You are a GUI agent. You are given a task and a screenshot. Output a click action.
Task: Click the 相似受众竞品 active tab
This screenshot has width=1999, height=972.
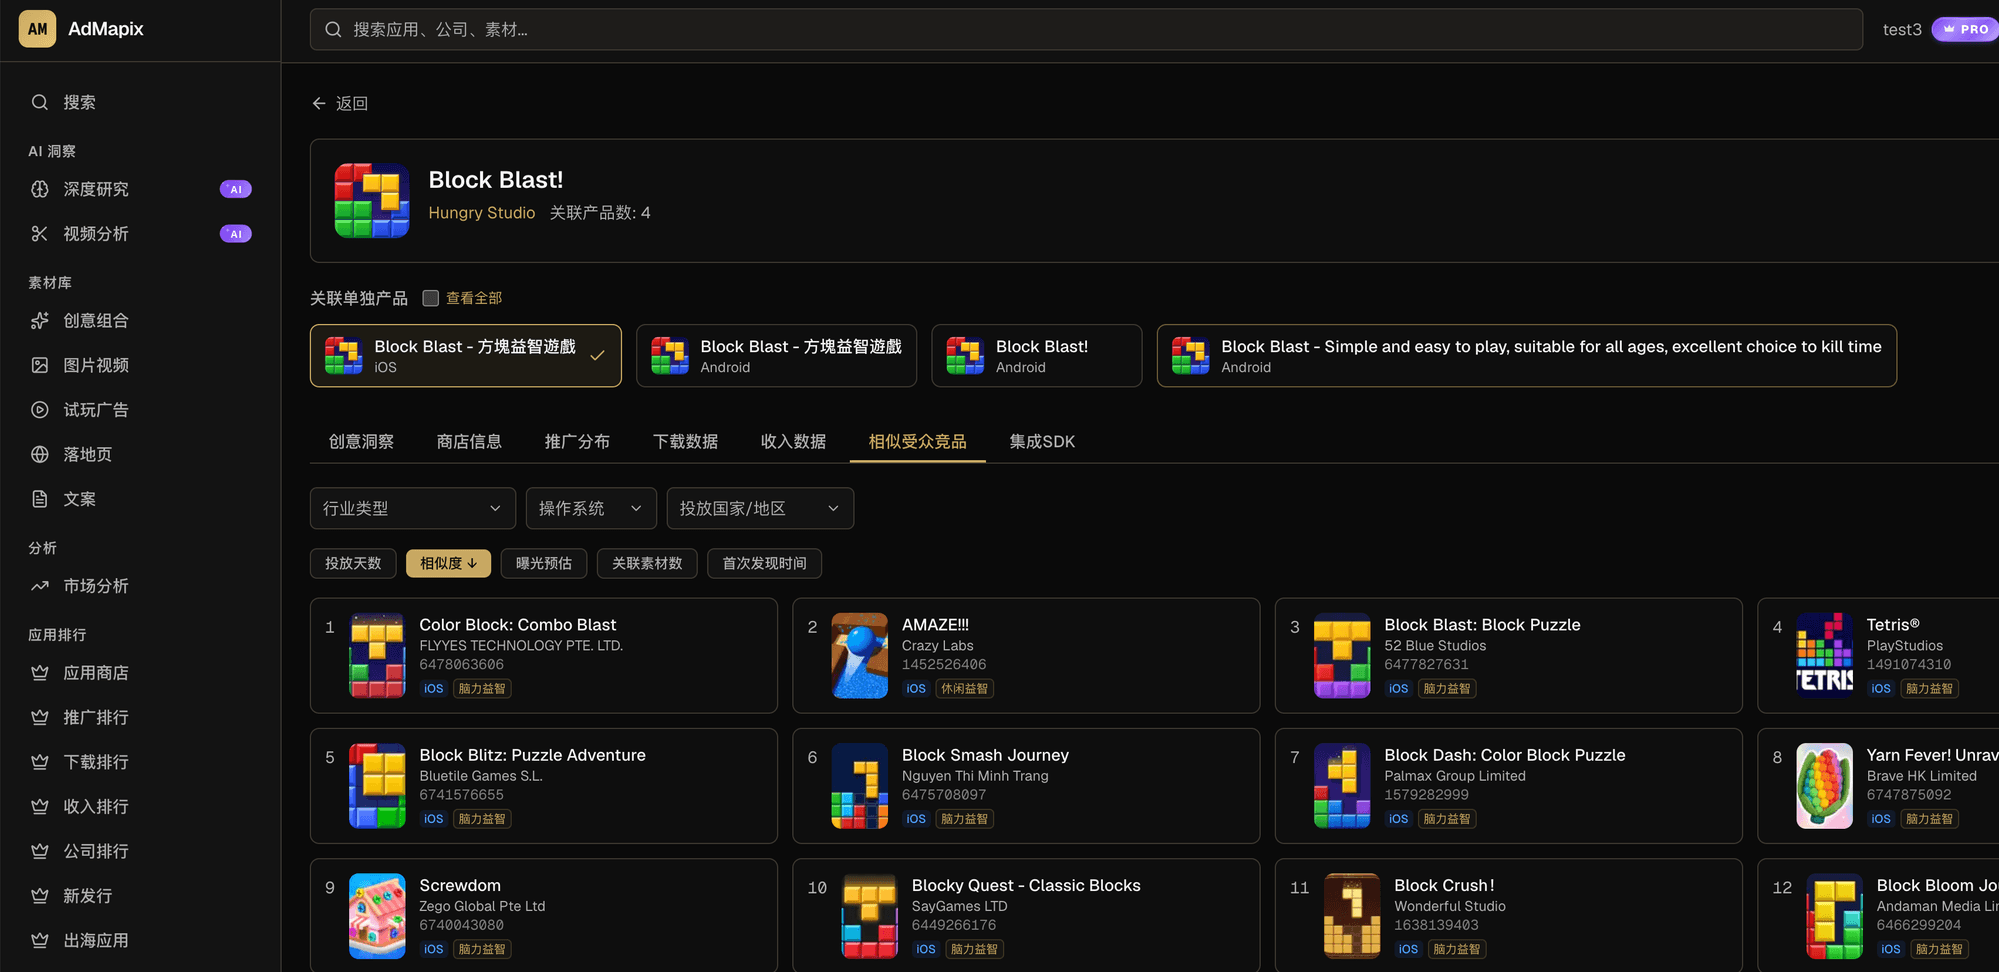pyautogui.click(x=917, y=442)
